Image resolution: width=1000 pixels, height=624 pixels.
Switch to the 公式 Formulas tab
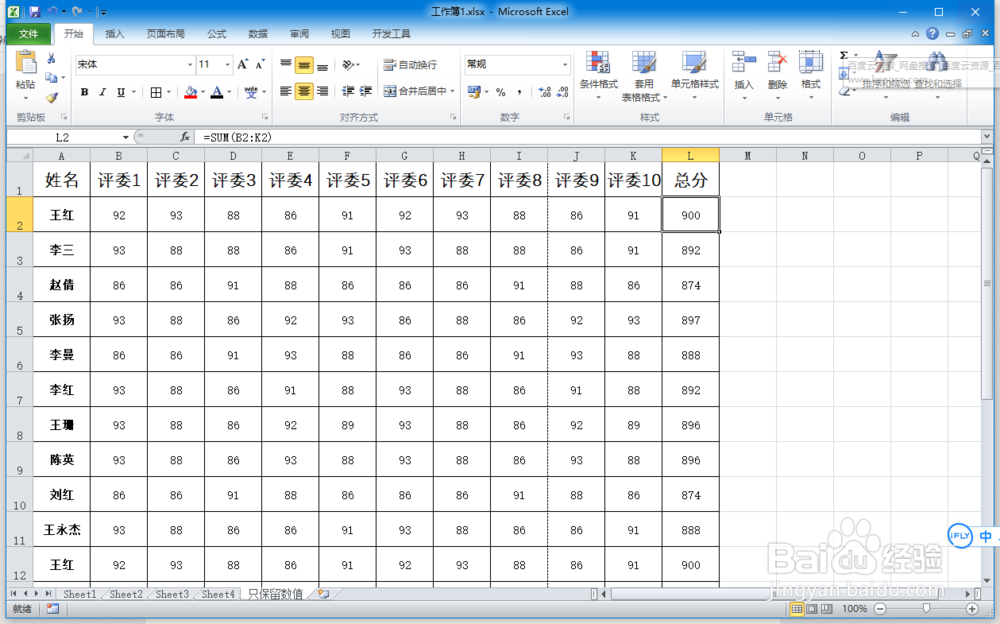(217, 34)
